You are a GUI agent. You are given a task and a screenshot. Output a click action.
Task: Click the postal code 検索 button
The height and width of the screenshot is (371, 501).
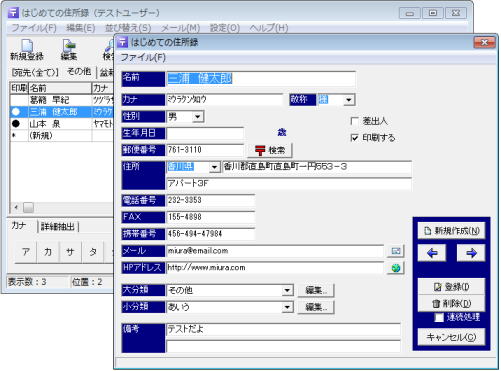270,150
